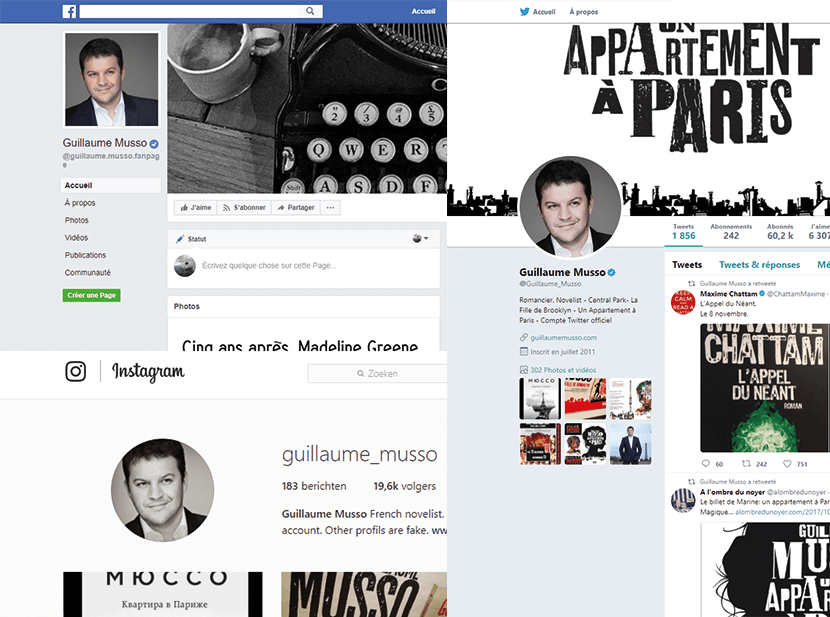The width and height of the screenshot is (830, 617).
Task: Open Publications in the Facebook sidebar
Action: (85, 255)
